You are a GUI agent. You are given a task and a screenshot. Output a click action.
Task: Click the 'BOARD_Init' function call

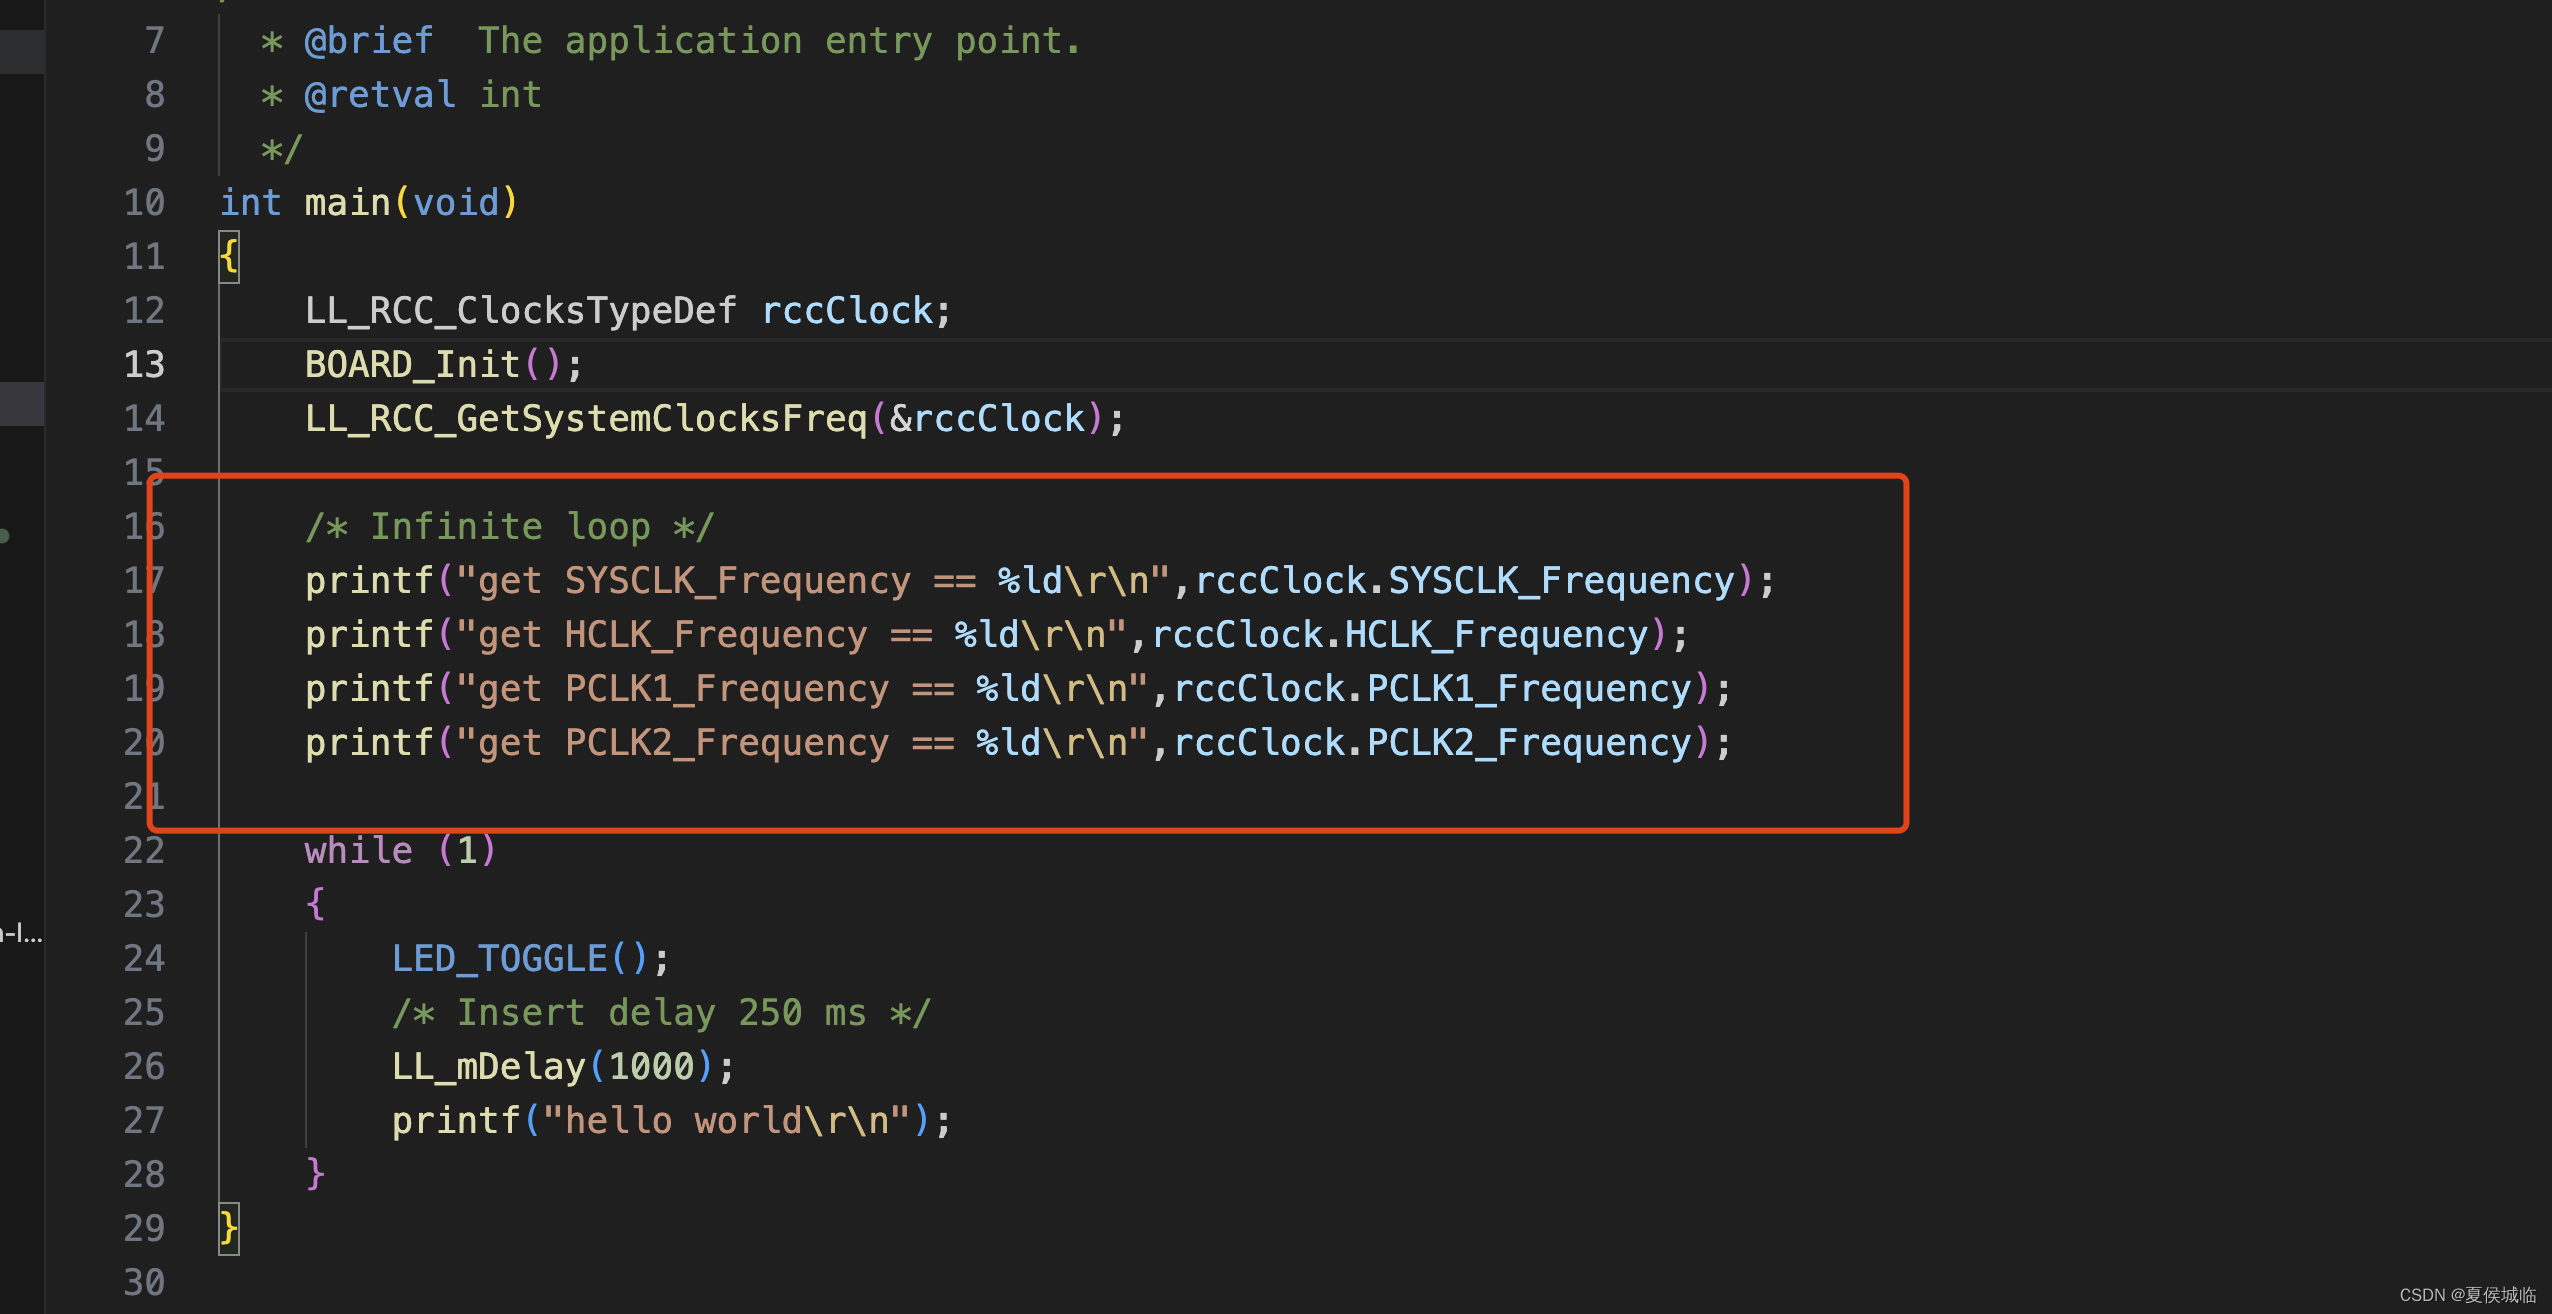pyautogui.click(x=412, y=364)
